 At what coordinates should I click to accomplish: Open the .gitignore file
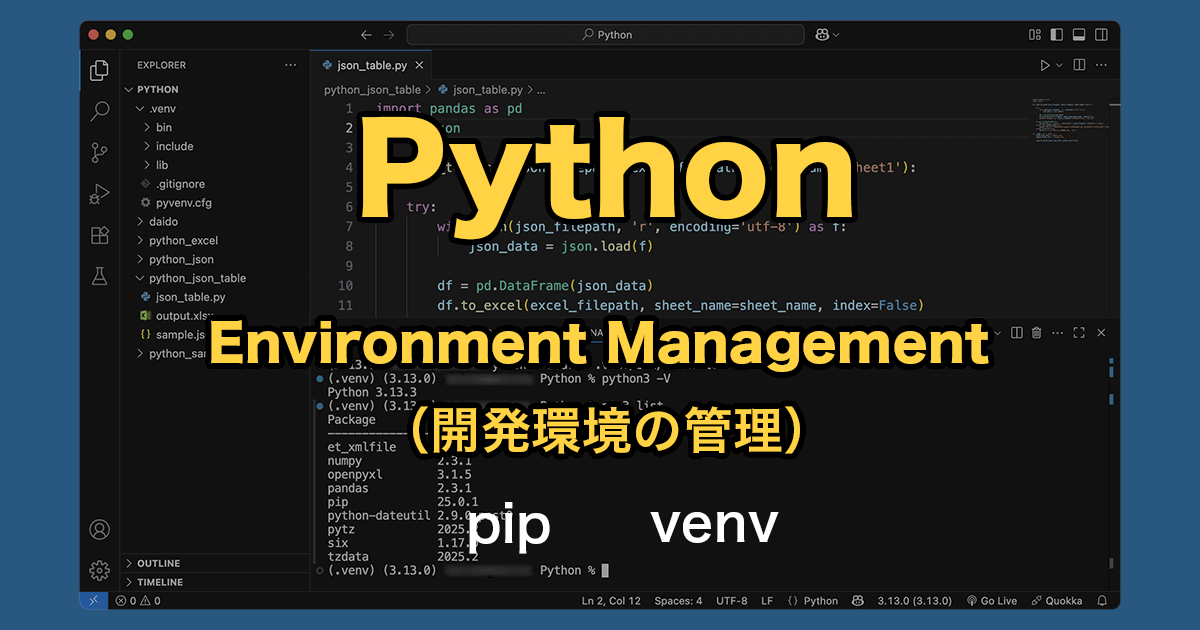(214, 184)
